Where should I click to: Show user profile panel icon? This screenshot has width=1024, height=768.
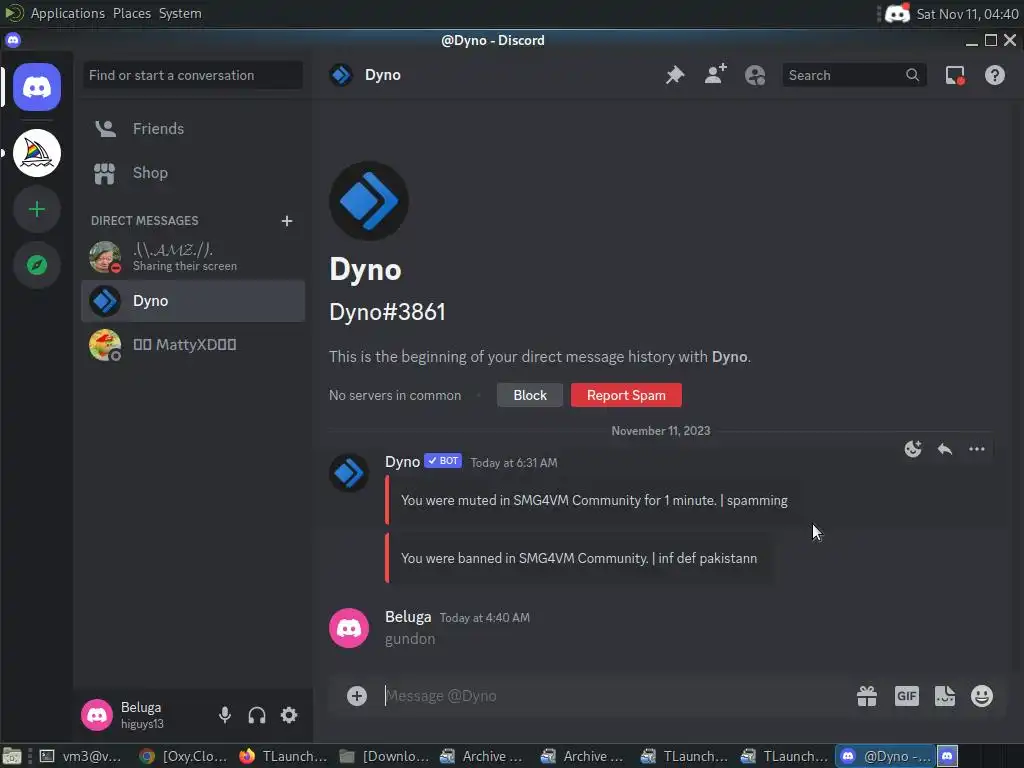click(x=755, y=75)
